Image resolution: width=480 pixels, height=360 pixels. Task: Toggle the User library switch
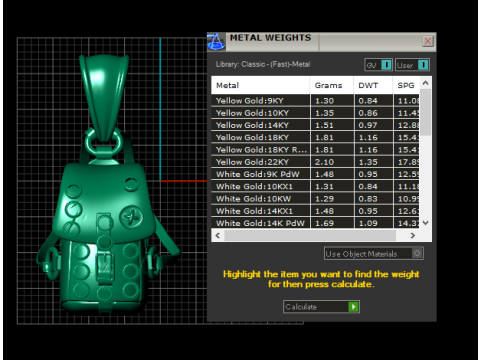(412, 65)
